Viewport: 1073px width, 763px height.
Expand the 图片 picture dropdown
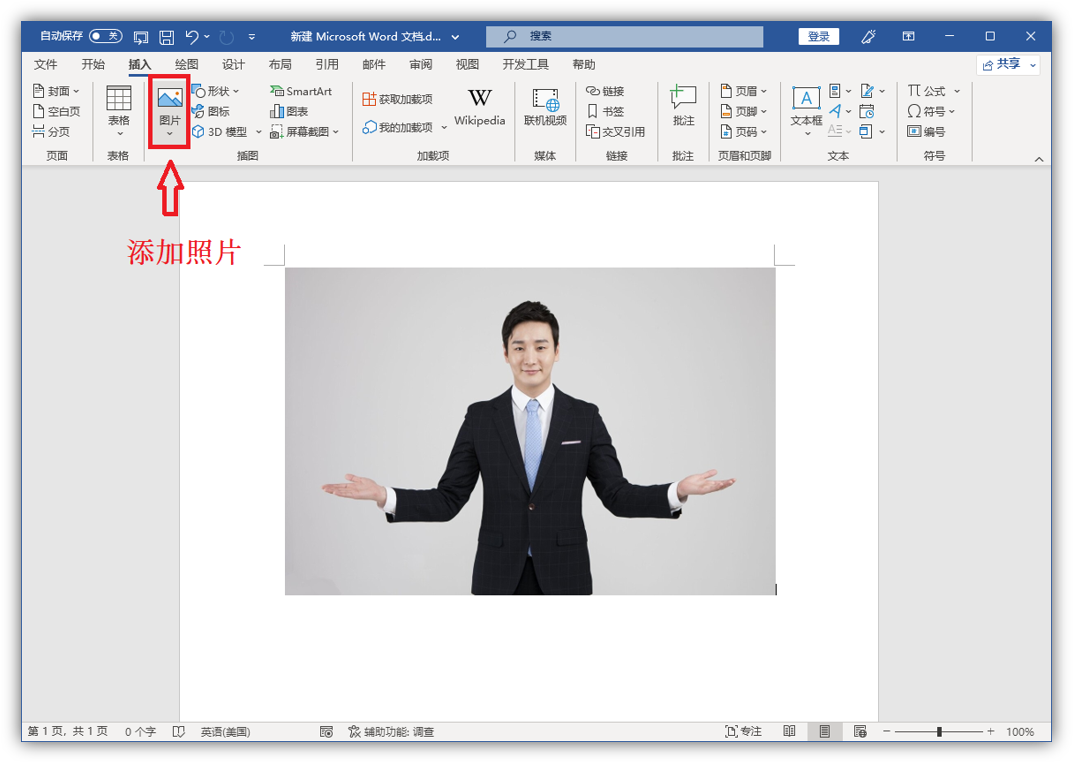pos(170,133)
